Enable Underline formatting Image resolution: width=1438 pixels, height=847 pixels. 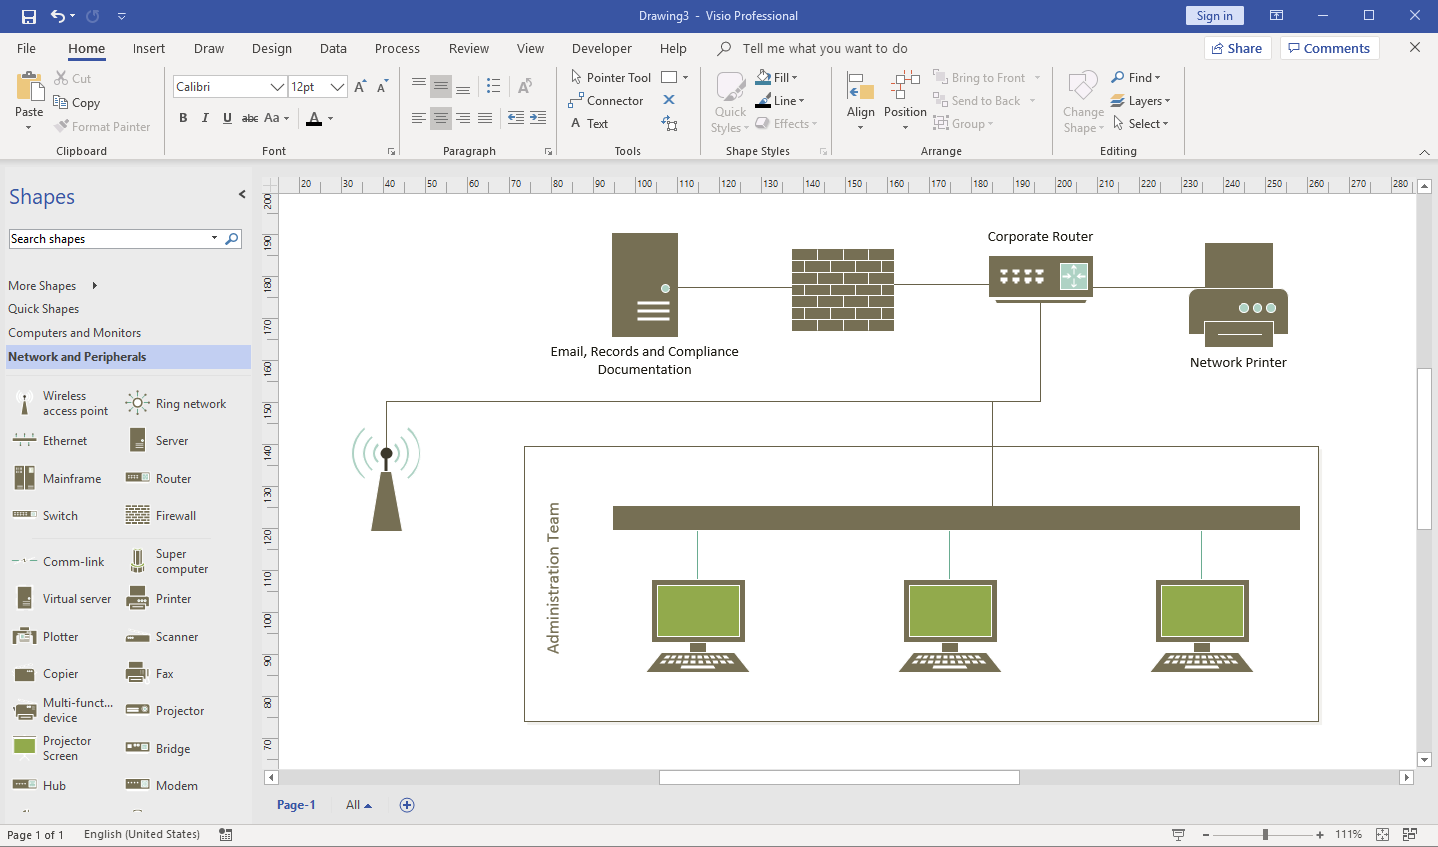226,117
